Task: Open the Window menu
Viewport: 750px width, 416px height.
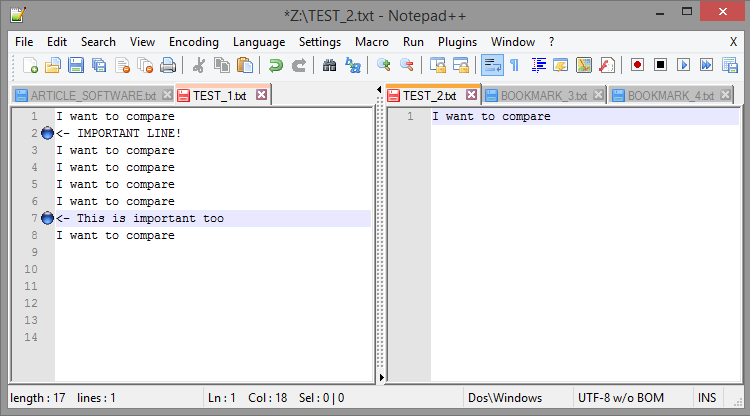Action: coord(513,42)
